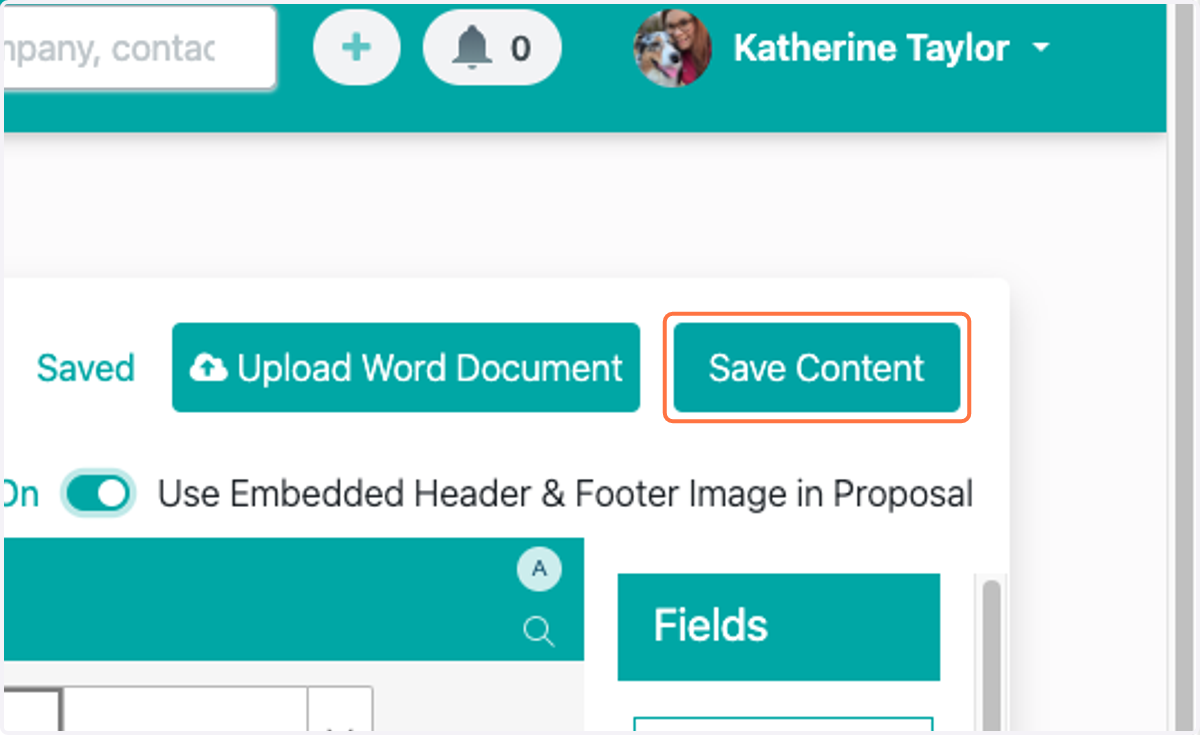Open search with the editor magnifier icon

pyautogui.click(x=539, y=631)
